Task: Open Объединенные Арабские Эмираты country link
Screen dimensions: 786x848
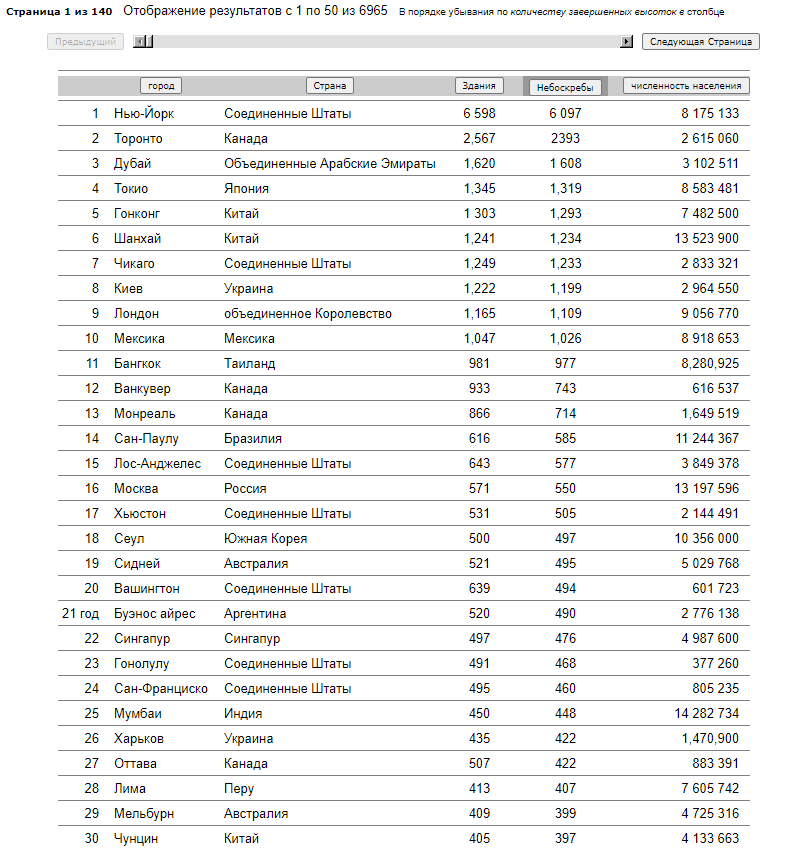Action: coord(329,163)
